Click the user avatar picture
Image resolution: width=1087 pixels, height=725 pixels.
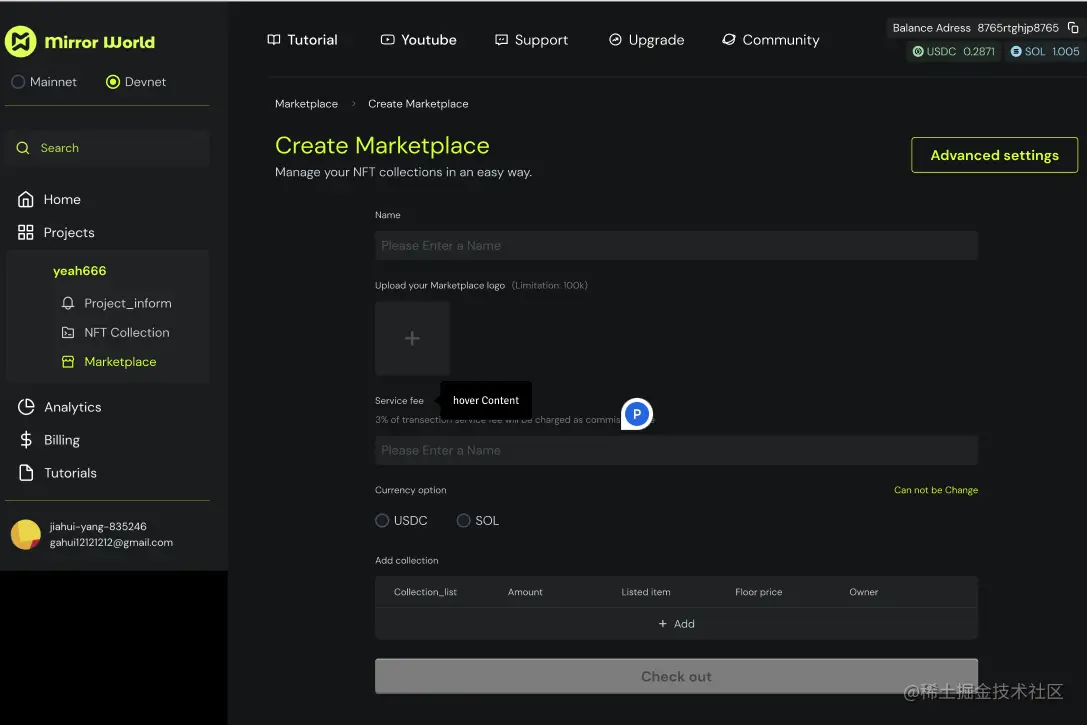click(26, 534)
